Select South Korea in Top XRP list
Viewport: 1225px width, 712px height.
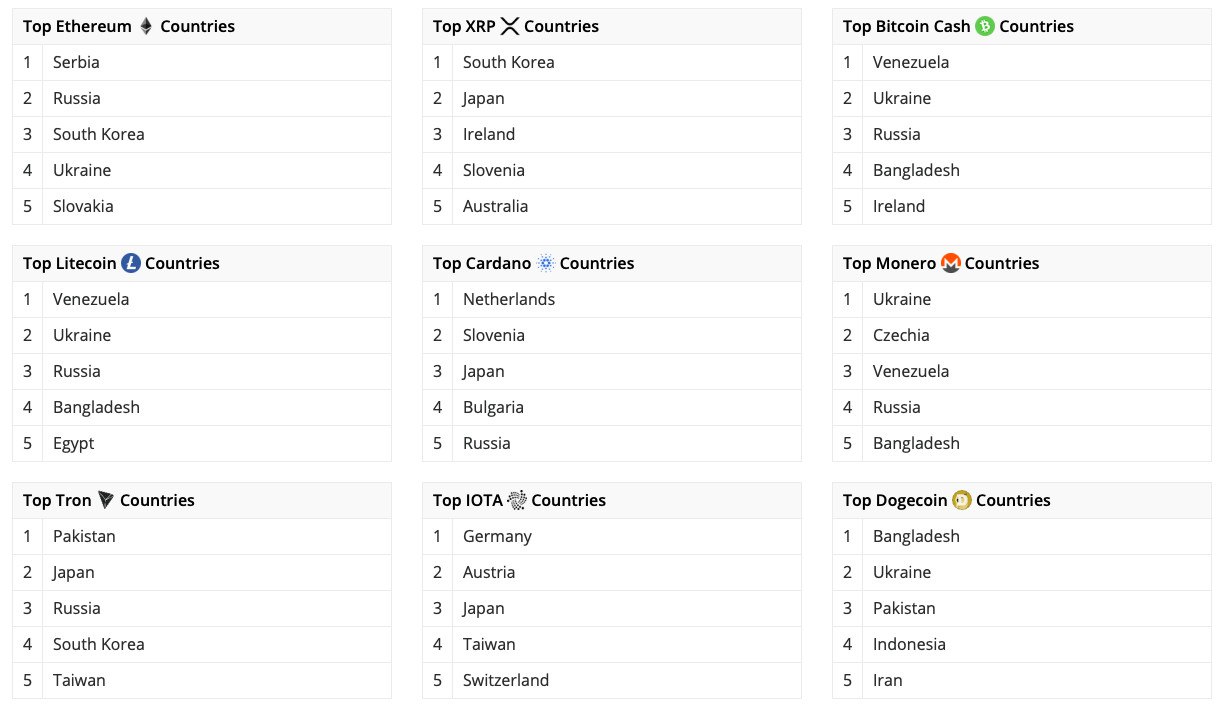pos(509,62)
